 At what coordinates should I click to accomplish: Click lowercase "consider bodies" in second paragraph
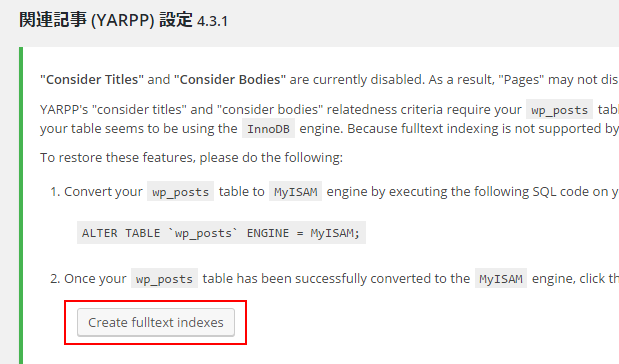pos(270,109)
